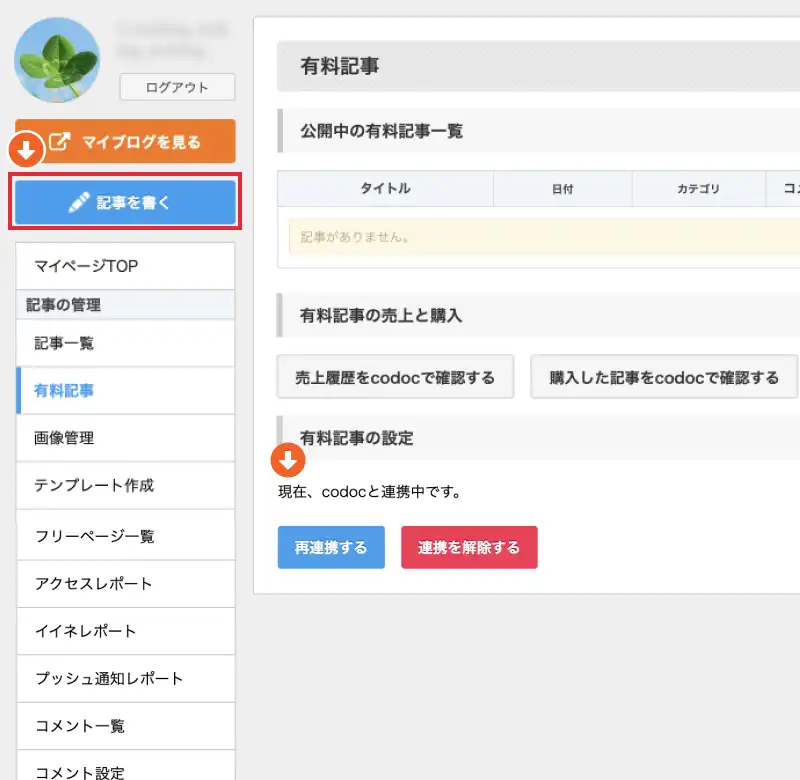The image size is (800, 780).
Task: Click the external link icon on マイブログを見る
Action: [60, 142]
